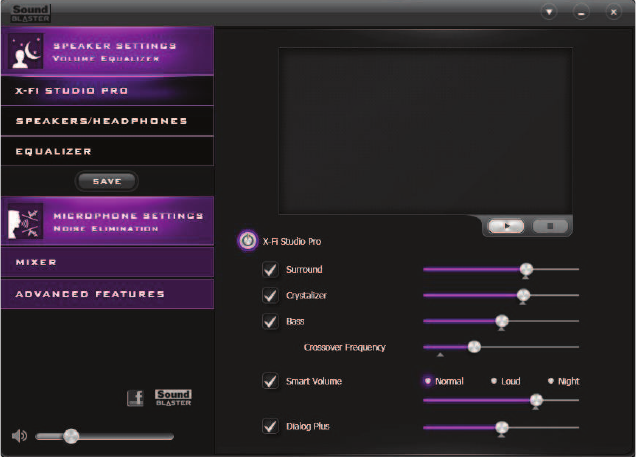
Task: Open the title bar dropdown arrow menu
Action: coord(549,12)
